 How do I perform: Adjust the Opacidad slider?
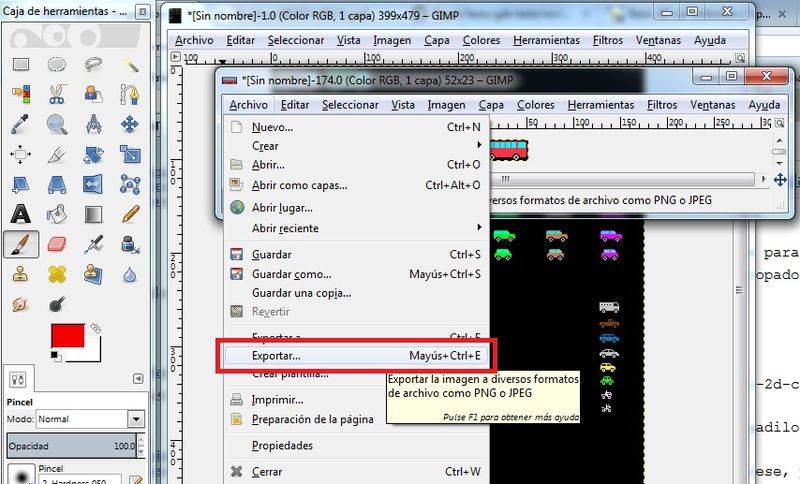tap(71, 446)
